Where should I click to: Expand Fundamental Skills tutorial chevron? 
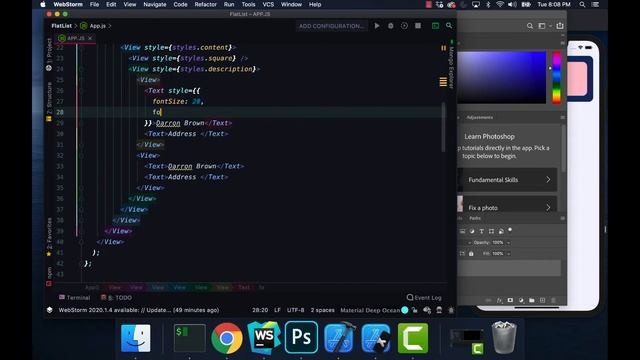(x=548, y=180)
